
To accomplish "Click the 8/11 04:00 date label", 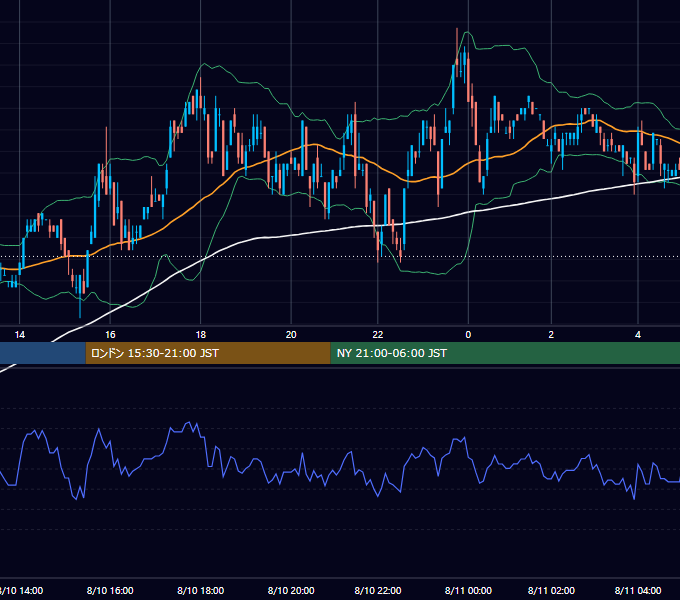I will coord(638,590).
